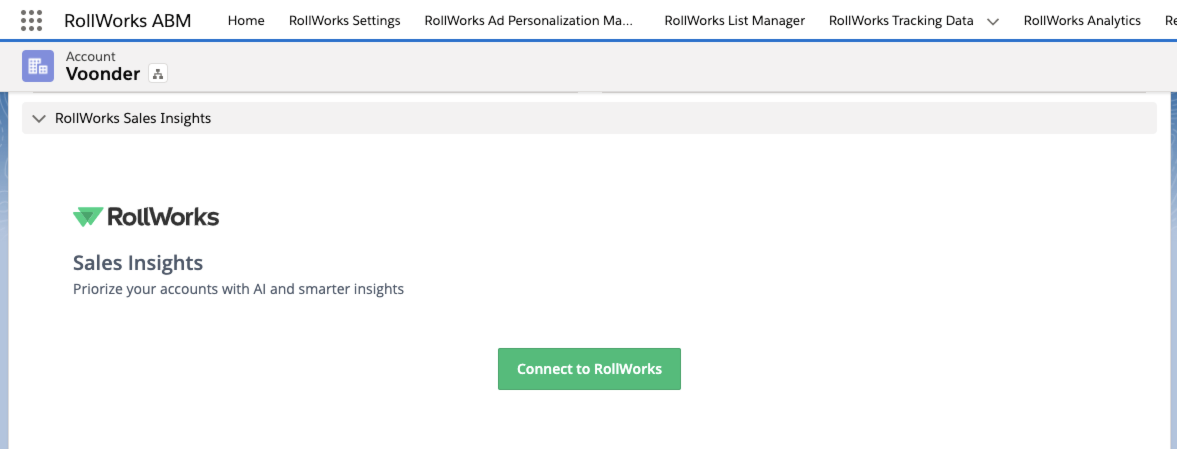Click the RollWorks Sales Insights section title
Screen dimensions: 1177x449
[x=133, y=118]
